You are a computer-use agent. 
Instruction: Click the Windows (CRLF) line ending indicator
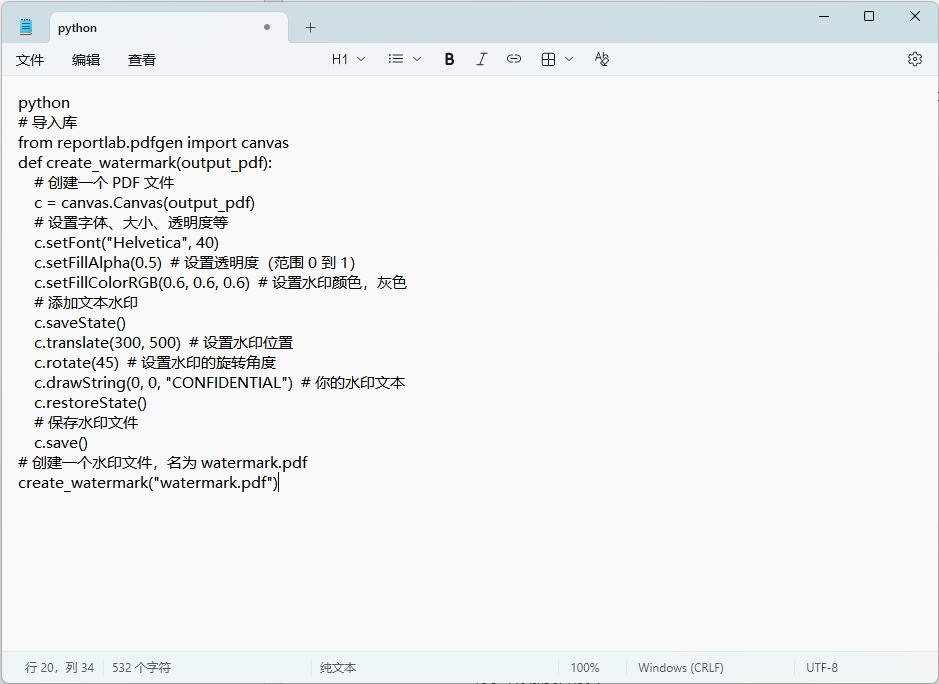tap(680, 667)
